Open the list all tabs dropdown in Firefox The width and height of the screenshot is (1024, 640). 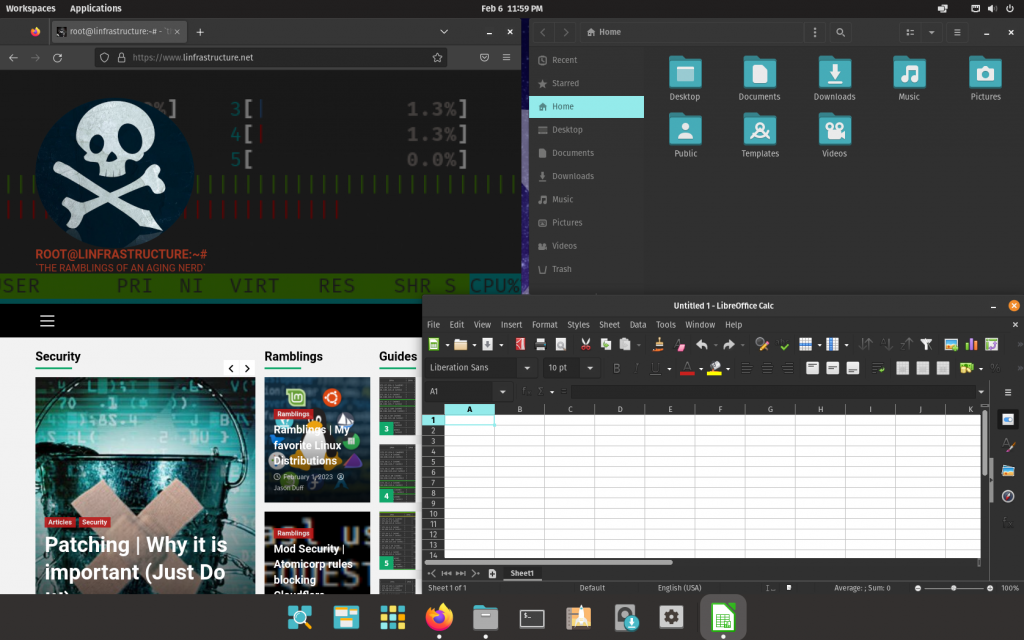point(444,31)
